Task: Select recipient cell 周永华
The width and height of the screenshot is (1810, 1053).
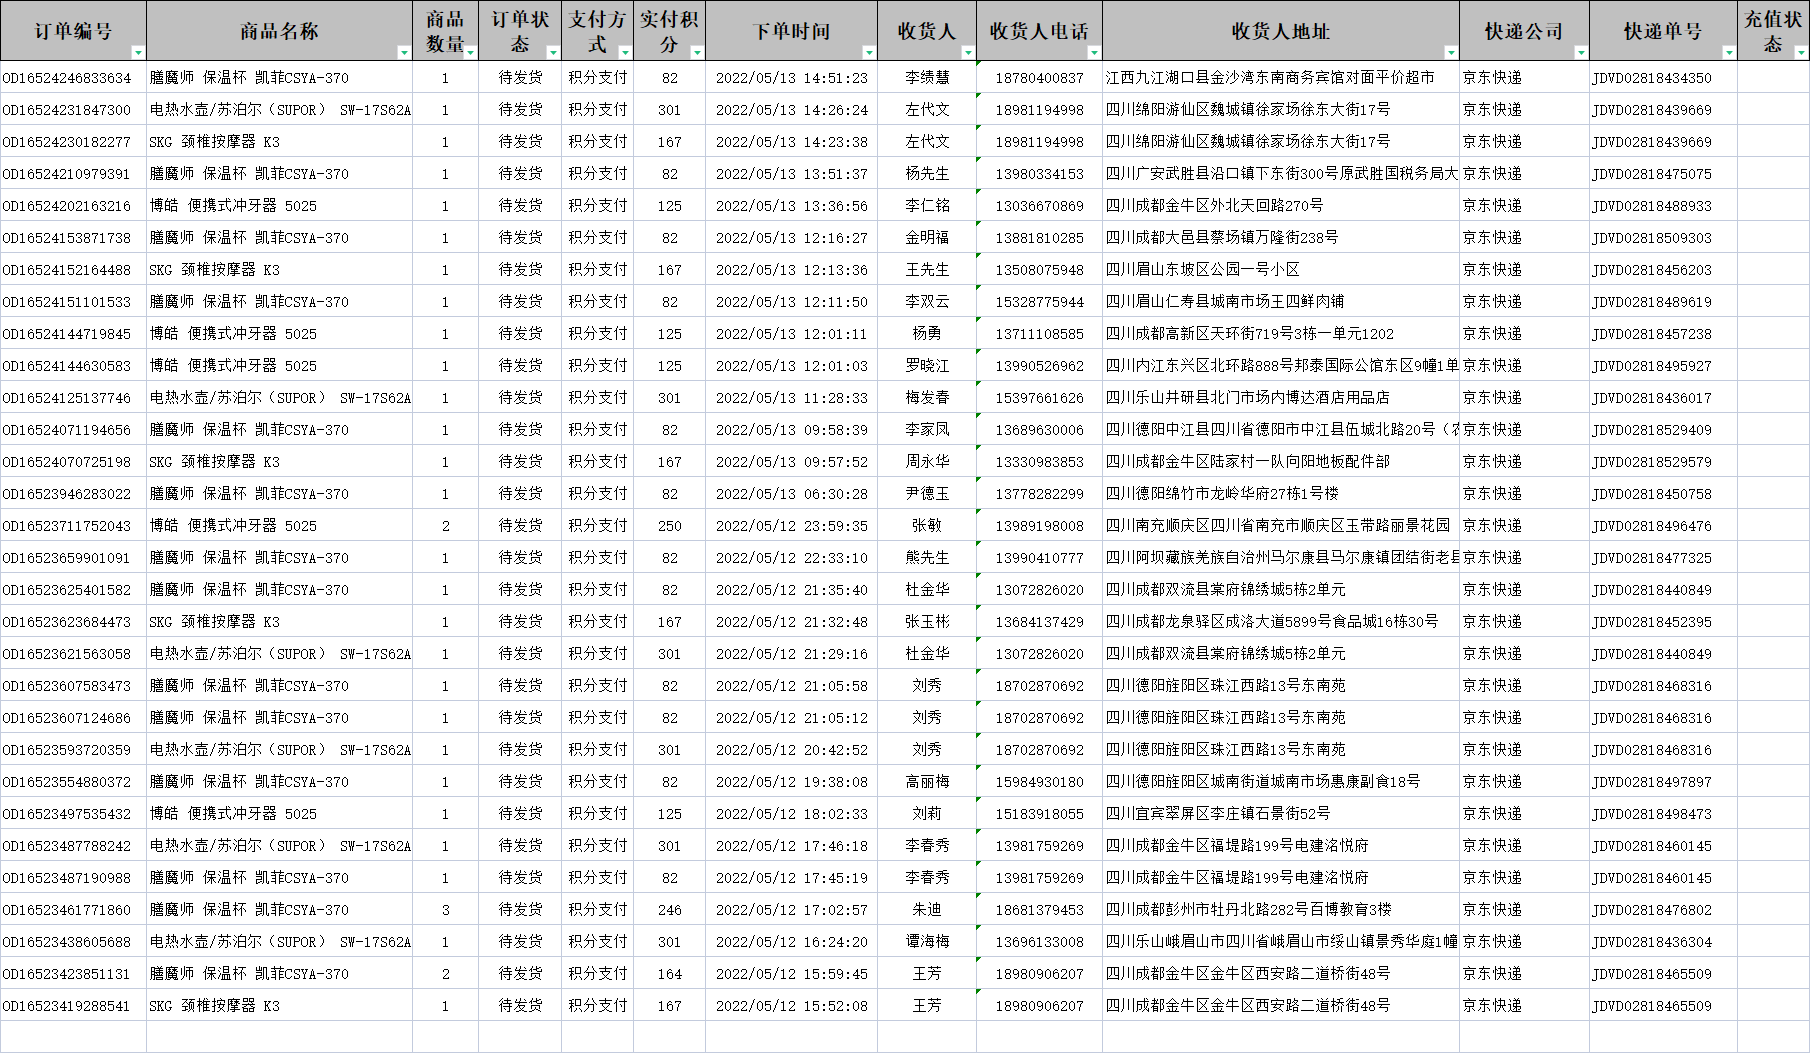Action: tap(927, 462)
